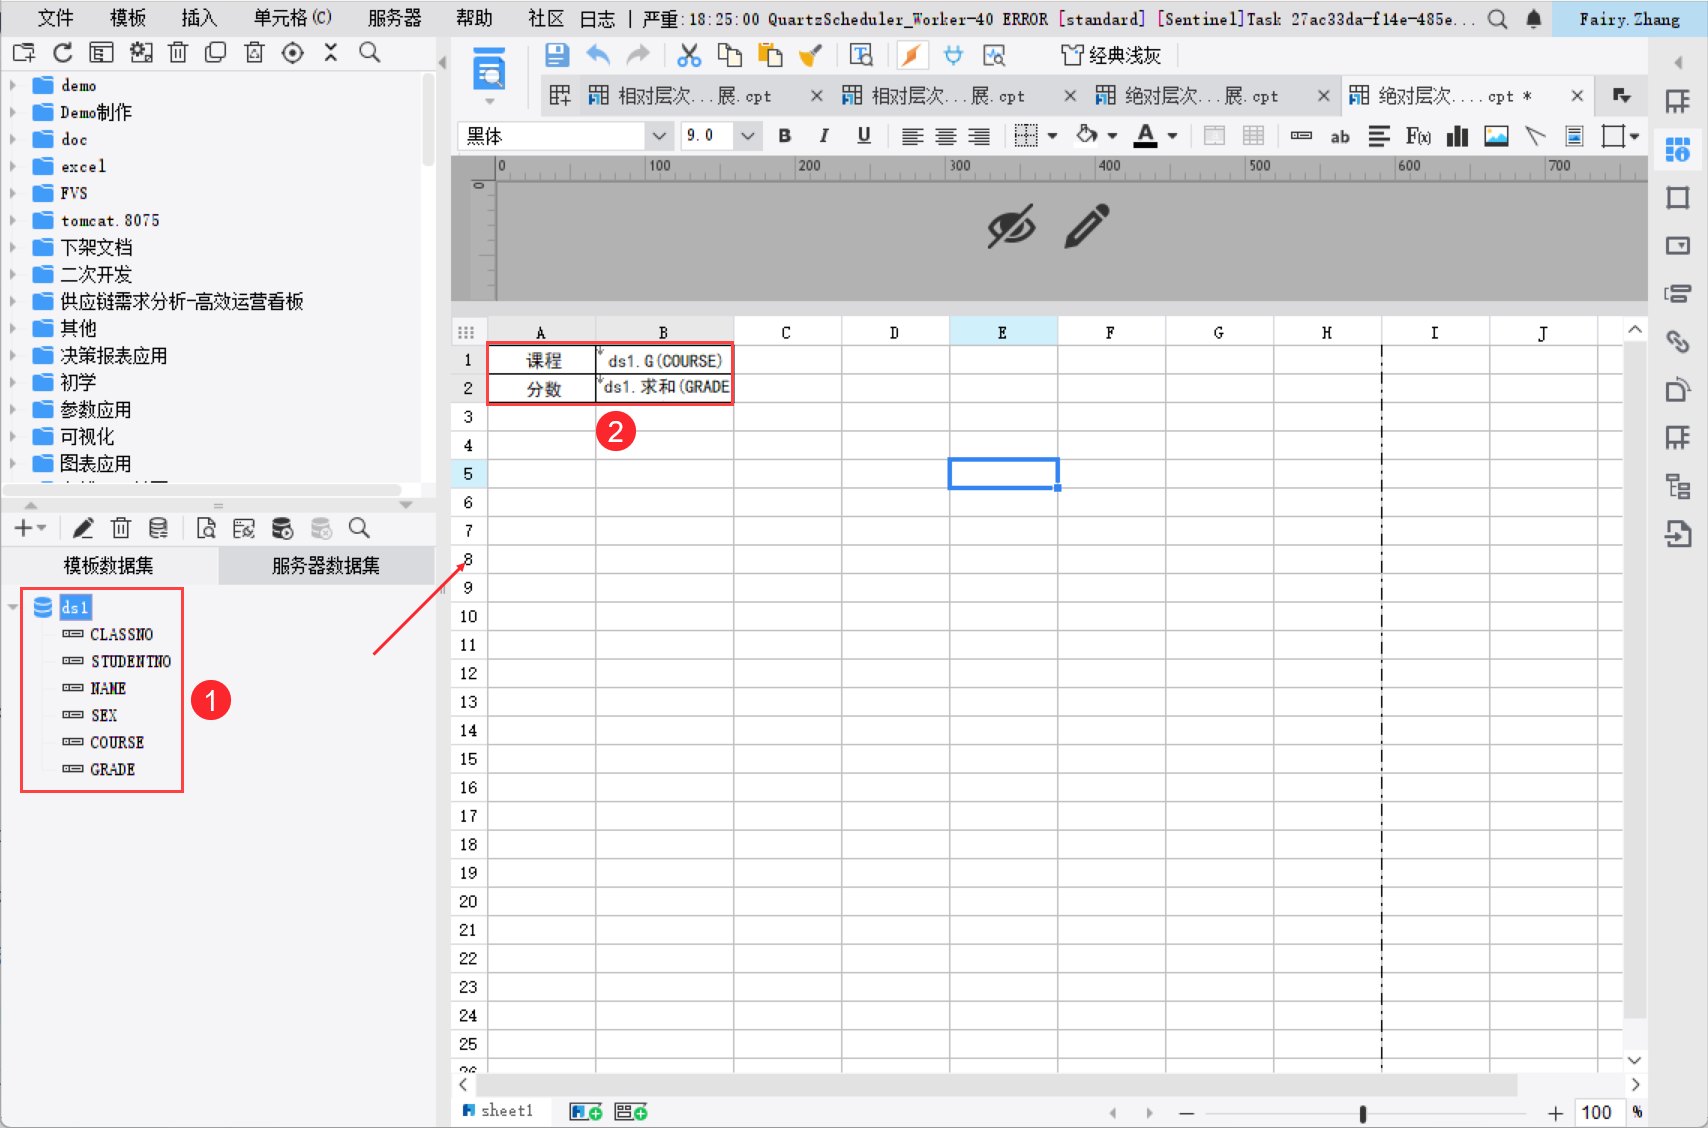Image resolution: width=1708 pixels, height=1128 pixels.
Task: Toggle italic formatting
Action: tap(824, 136)
